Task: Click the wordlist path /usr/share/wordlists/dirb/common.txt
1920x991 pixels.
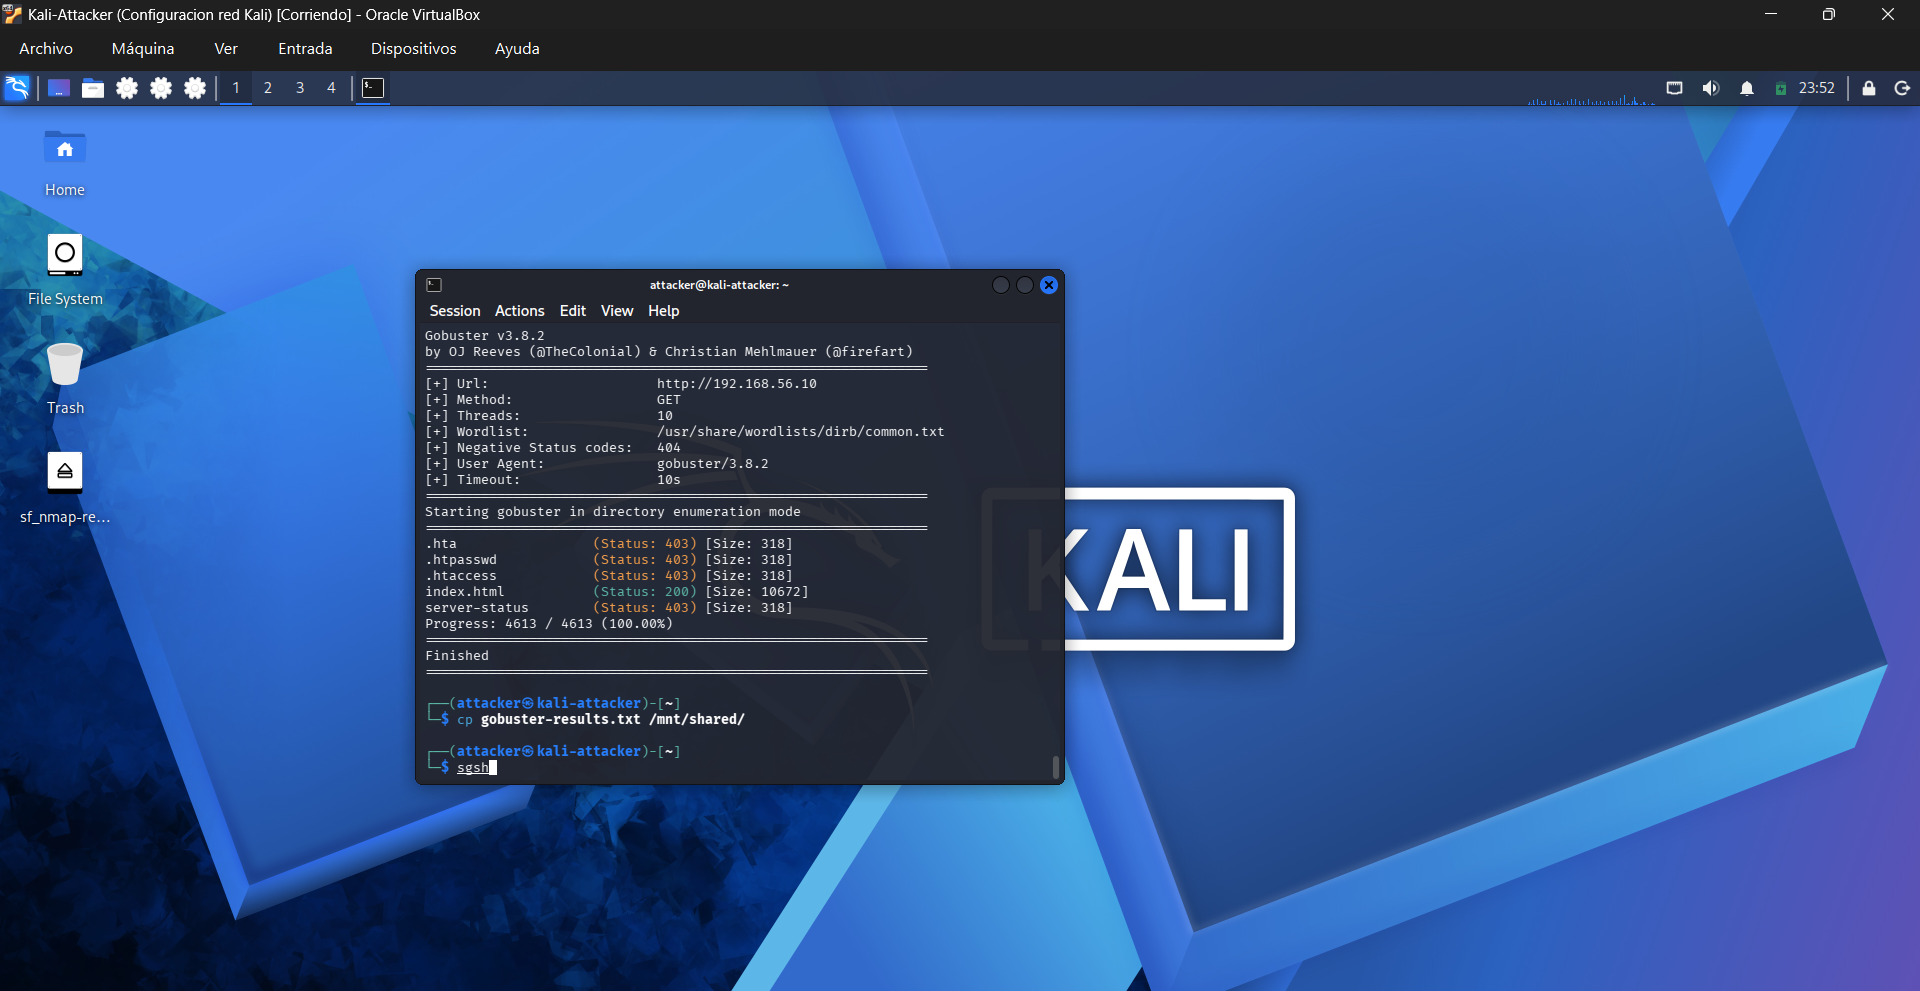Action: [801, 432]
